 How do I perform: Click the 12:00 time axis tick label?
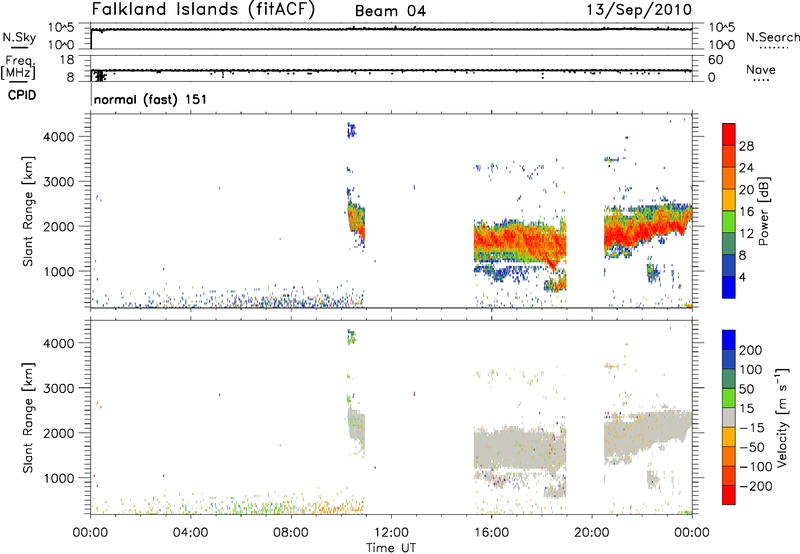coord(391,533)
